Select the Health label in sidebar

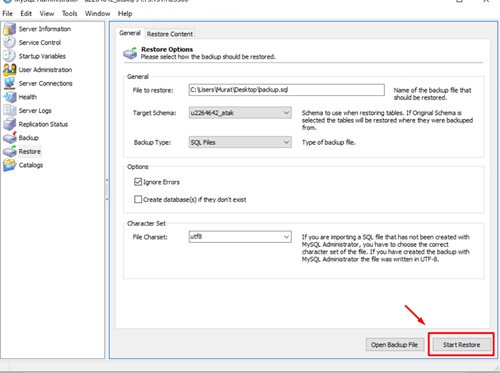(28, 97)
